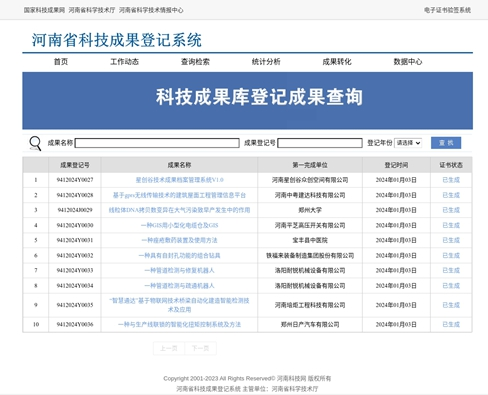Open the "智慧通达" bridge detection achievement link
The height and width of the screenshot is (395, 488).
click(x=179, y=305)
